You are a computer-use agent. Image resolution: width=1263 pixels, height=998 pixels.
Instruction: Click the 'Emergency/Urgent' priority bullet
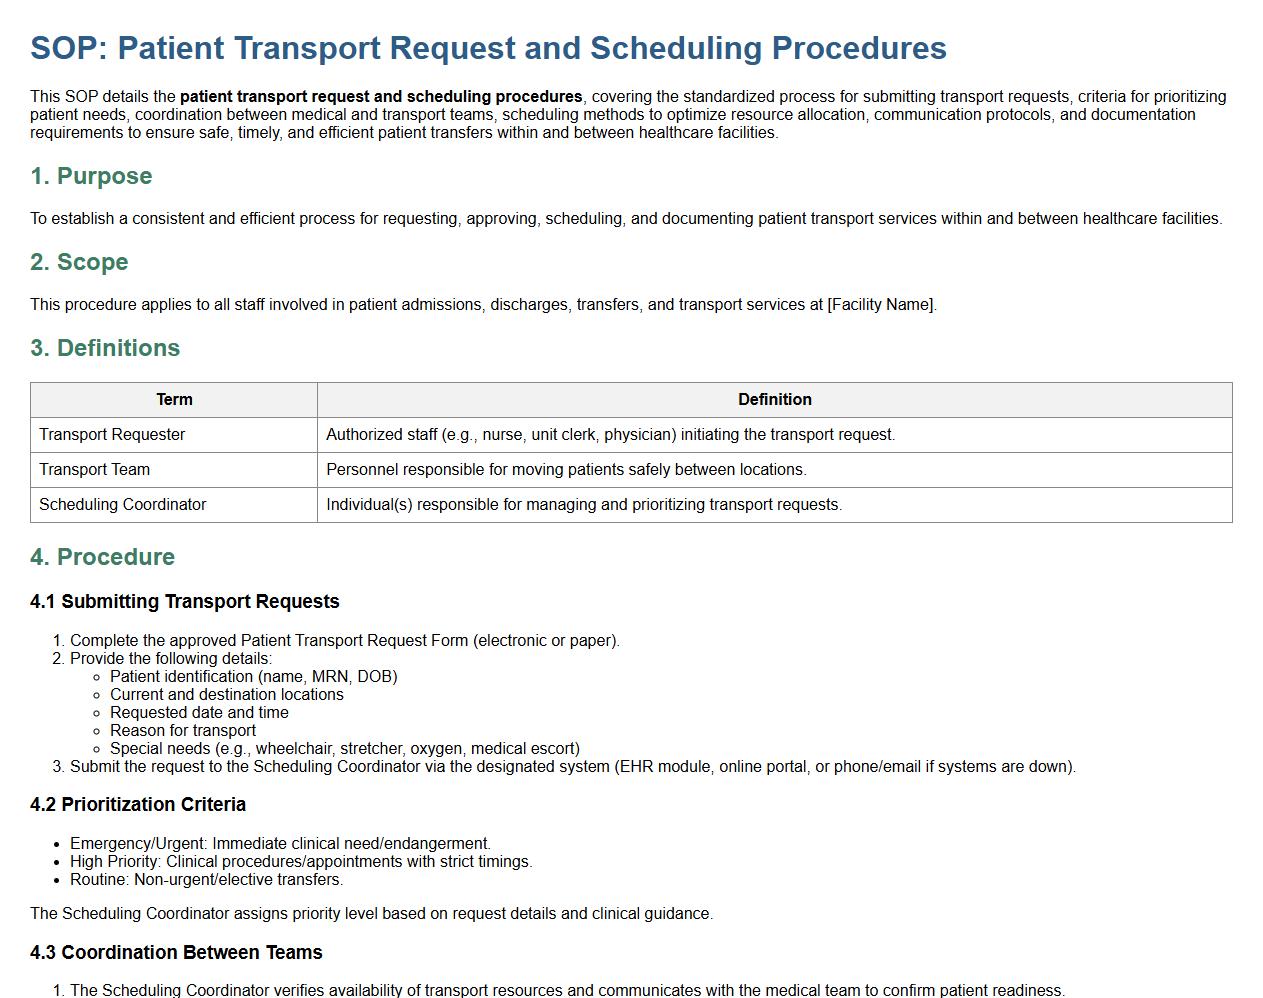(x=280, y=843)
